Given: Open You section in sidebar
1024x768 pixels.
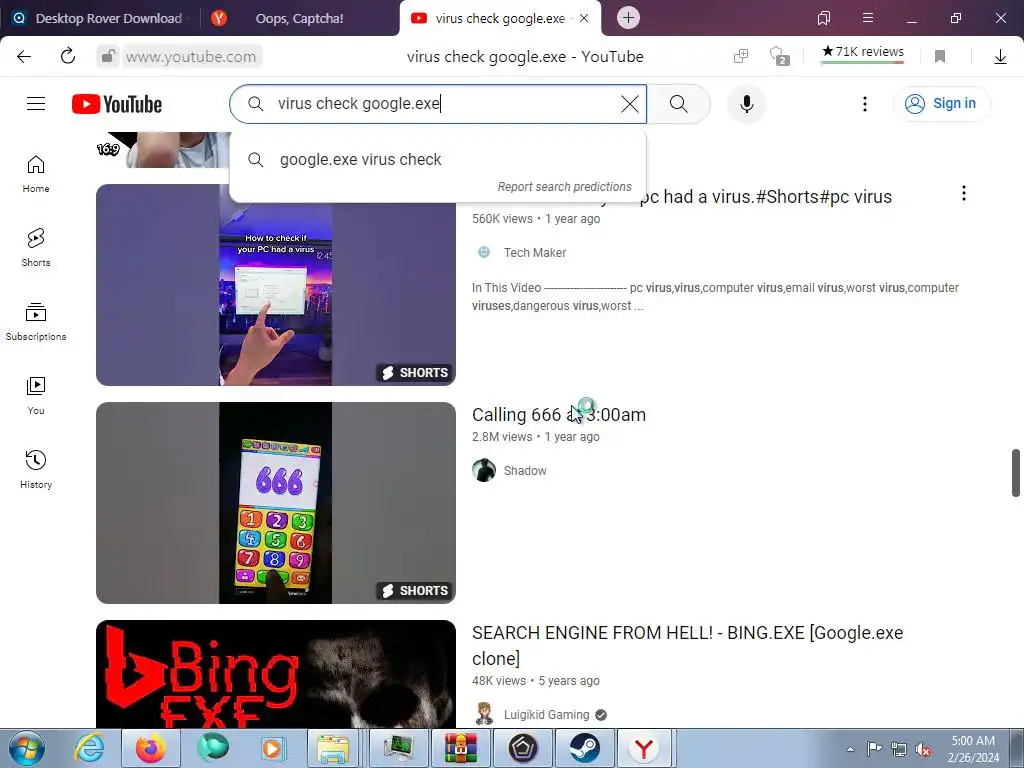Looking at the screenshot, I should [36, 396].
